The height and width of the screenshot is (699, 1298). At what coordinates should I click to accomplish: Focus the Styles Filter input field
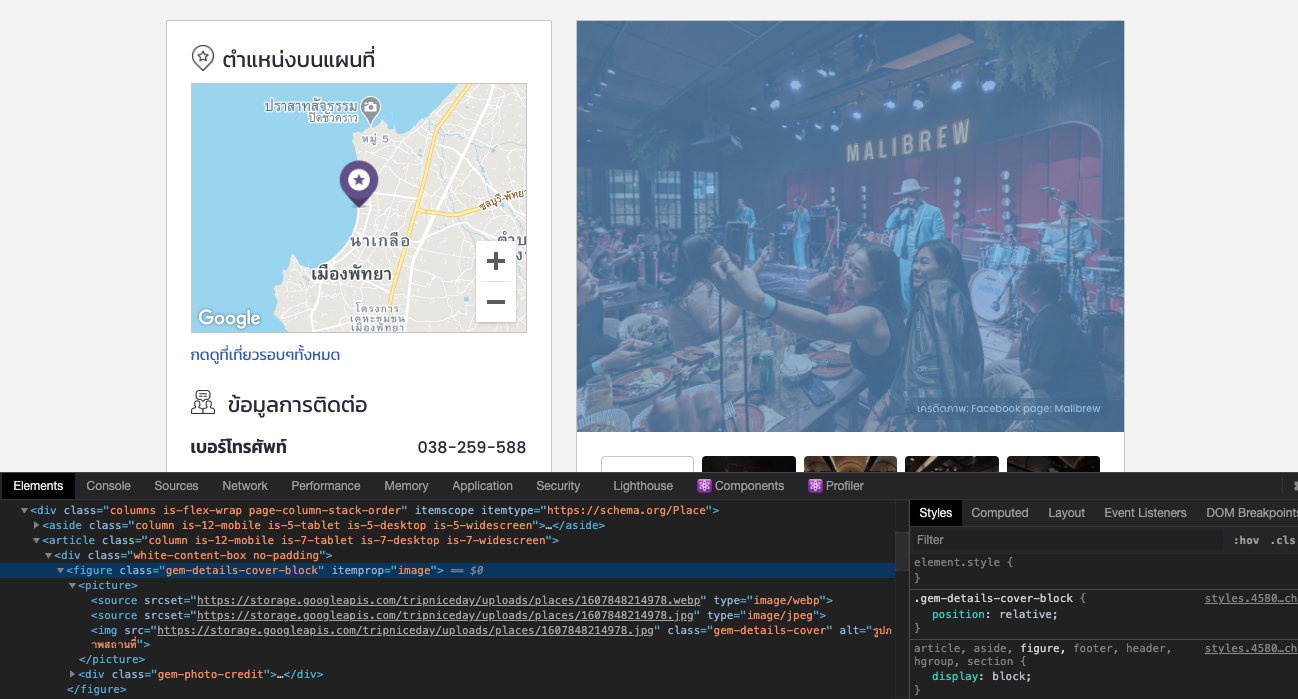click(1067, 540)
